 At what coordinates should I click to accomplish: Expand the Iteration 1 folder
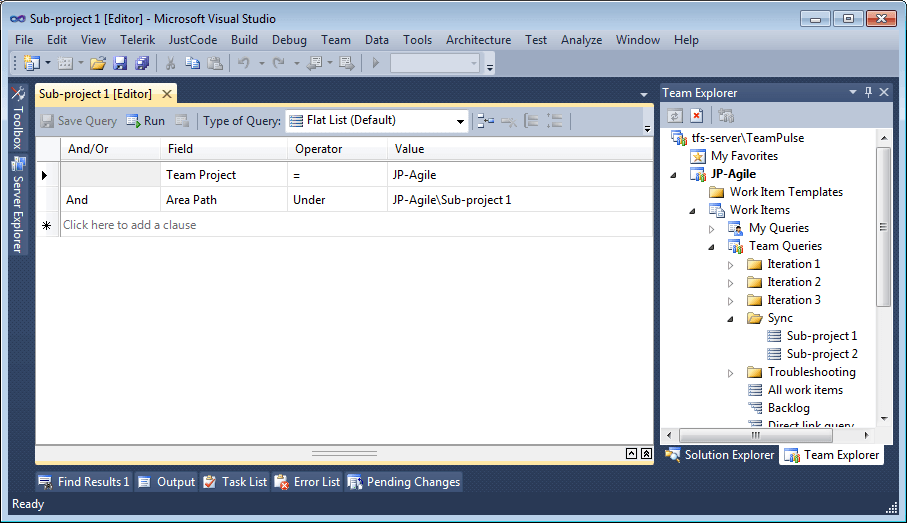coord(731,265)
